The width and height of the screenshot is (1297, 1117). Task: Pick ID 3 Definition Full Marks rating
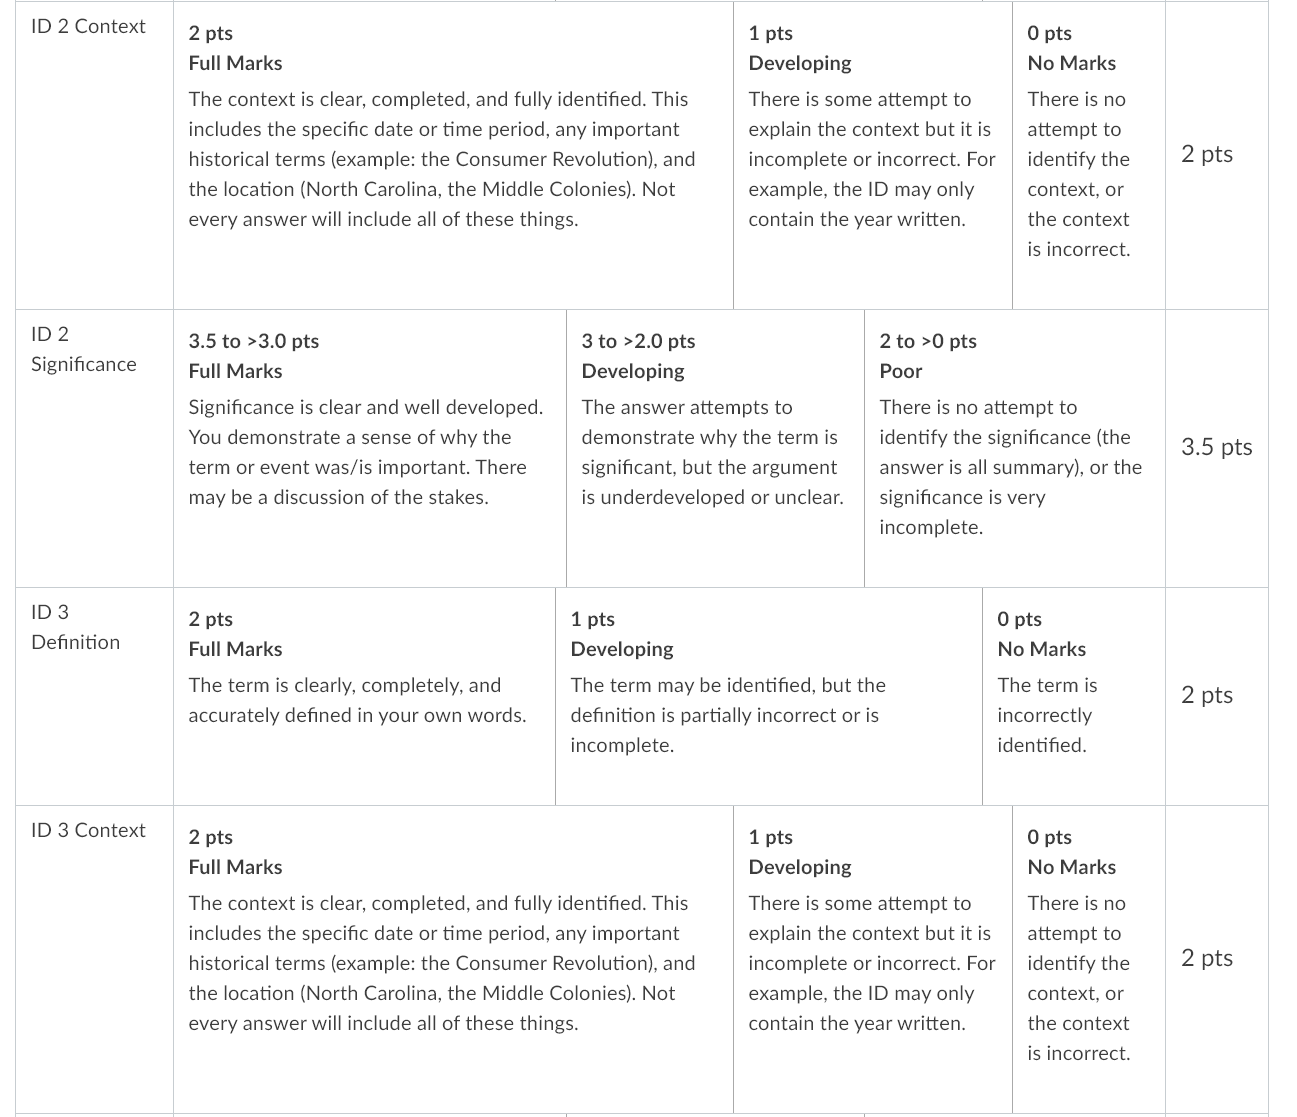(x=364, y=696)
